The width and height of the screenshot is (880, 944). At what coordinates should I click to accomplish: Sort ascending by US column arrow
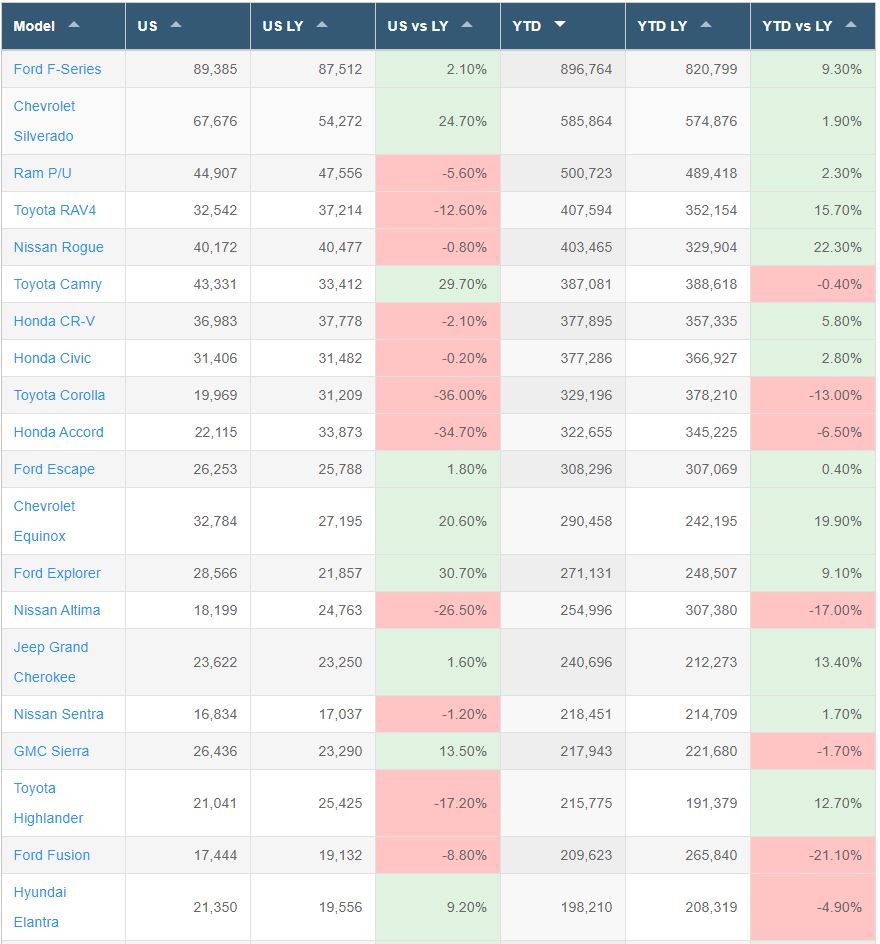pos(176,25)
